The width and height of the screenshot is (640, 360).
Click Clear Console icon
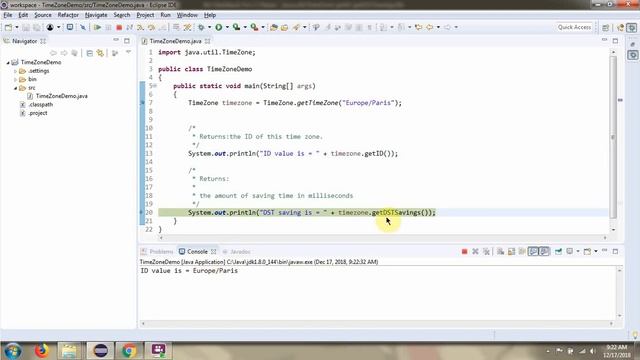click(500, 251)
